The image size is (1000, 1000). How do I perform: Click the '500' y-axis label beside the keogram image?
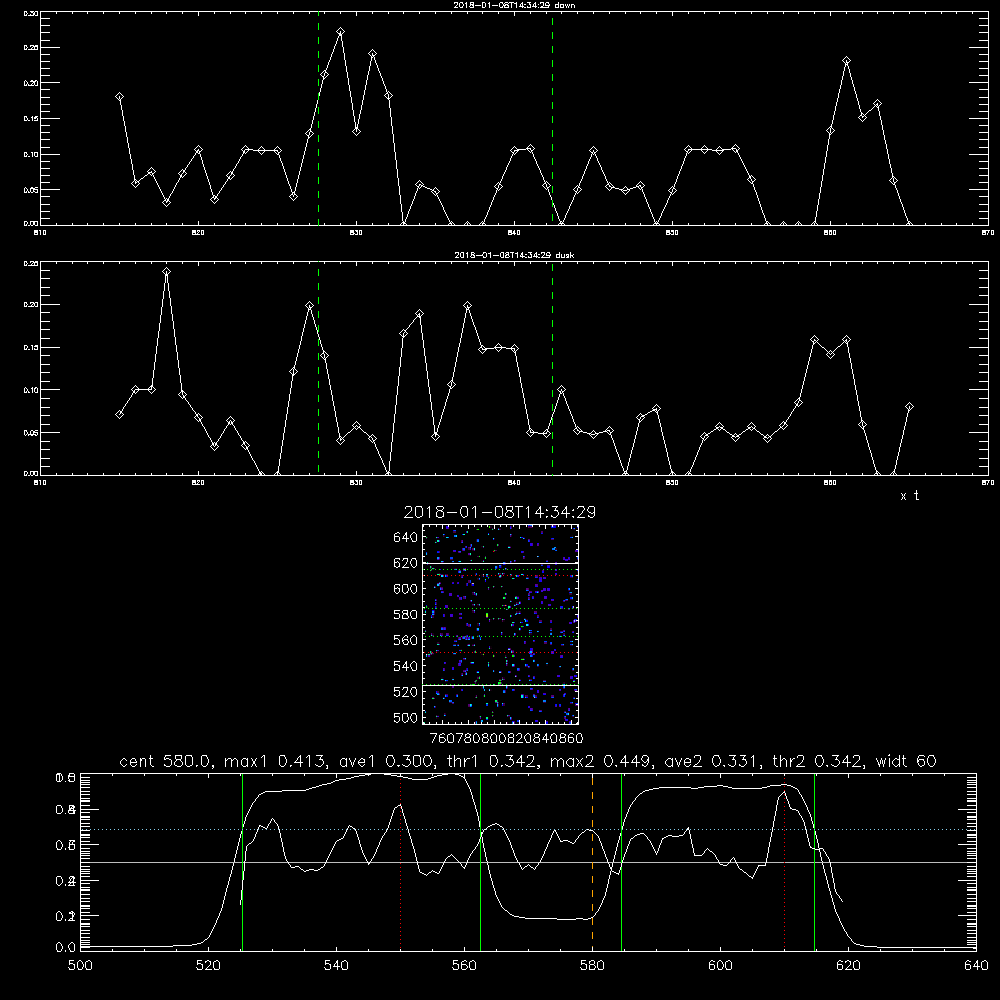[x=406, y=717]
